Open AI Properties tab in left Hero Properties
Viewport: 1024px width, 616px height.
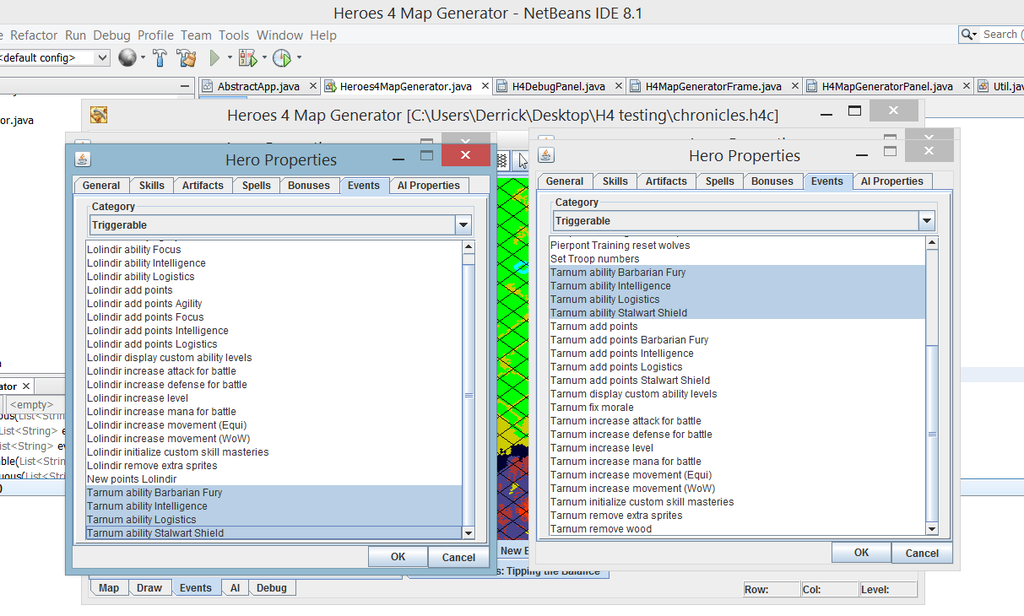point(428,186)
